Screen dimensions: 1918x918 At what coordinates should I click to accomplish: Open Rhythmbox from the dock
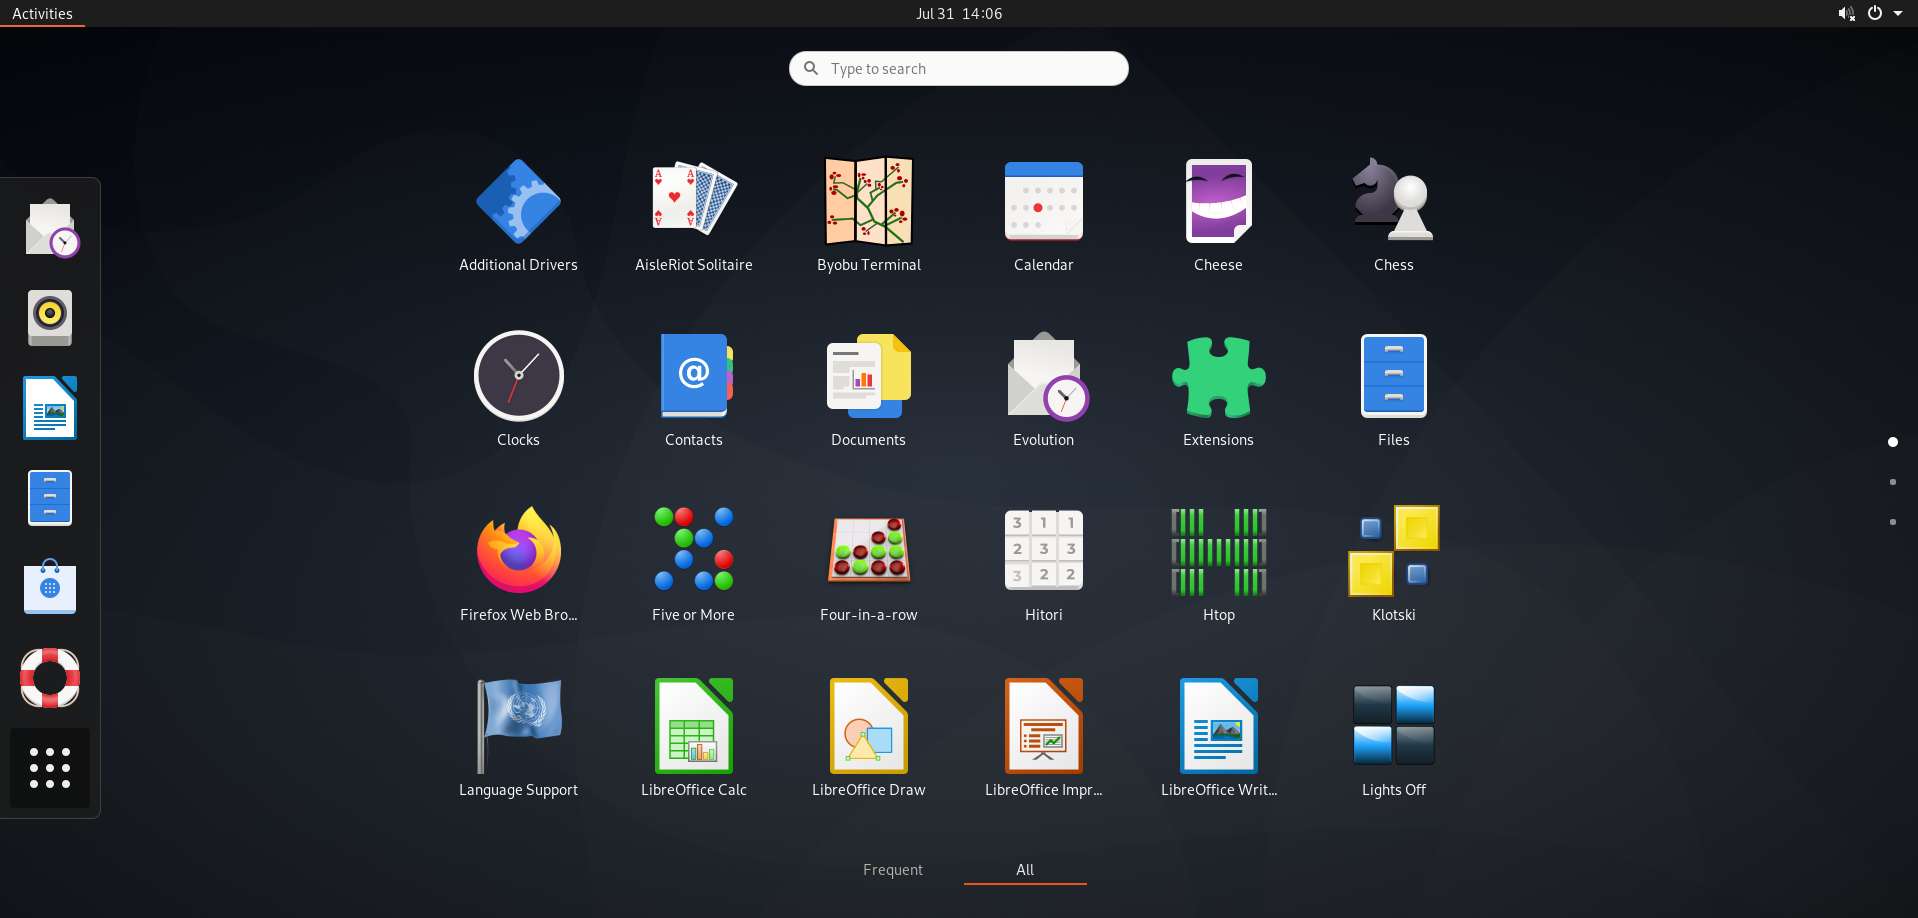point(50,317)
